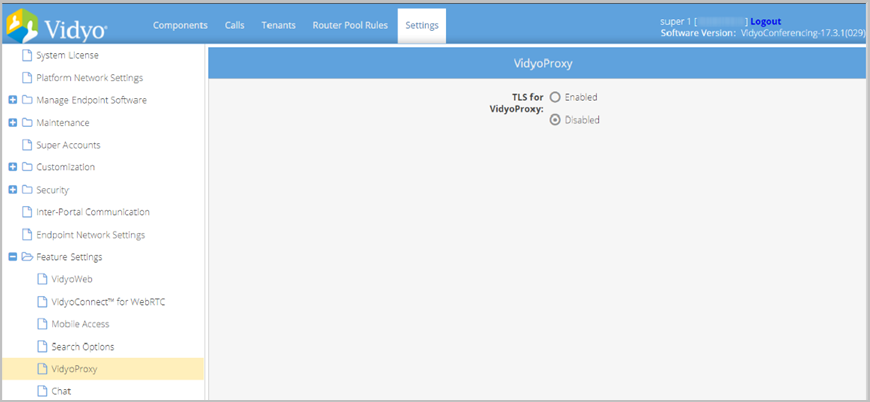This screenshot has height=402, width=870.
Task: Open the Components tab
Action: click(180, 25)
